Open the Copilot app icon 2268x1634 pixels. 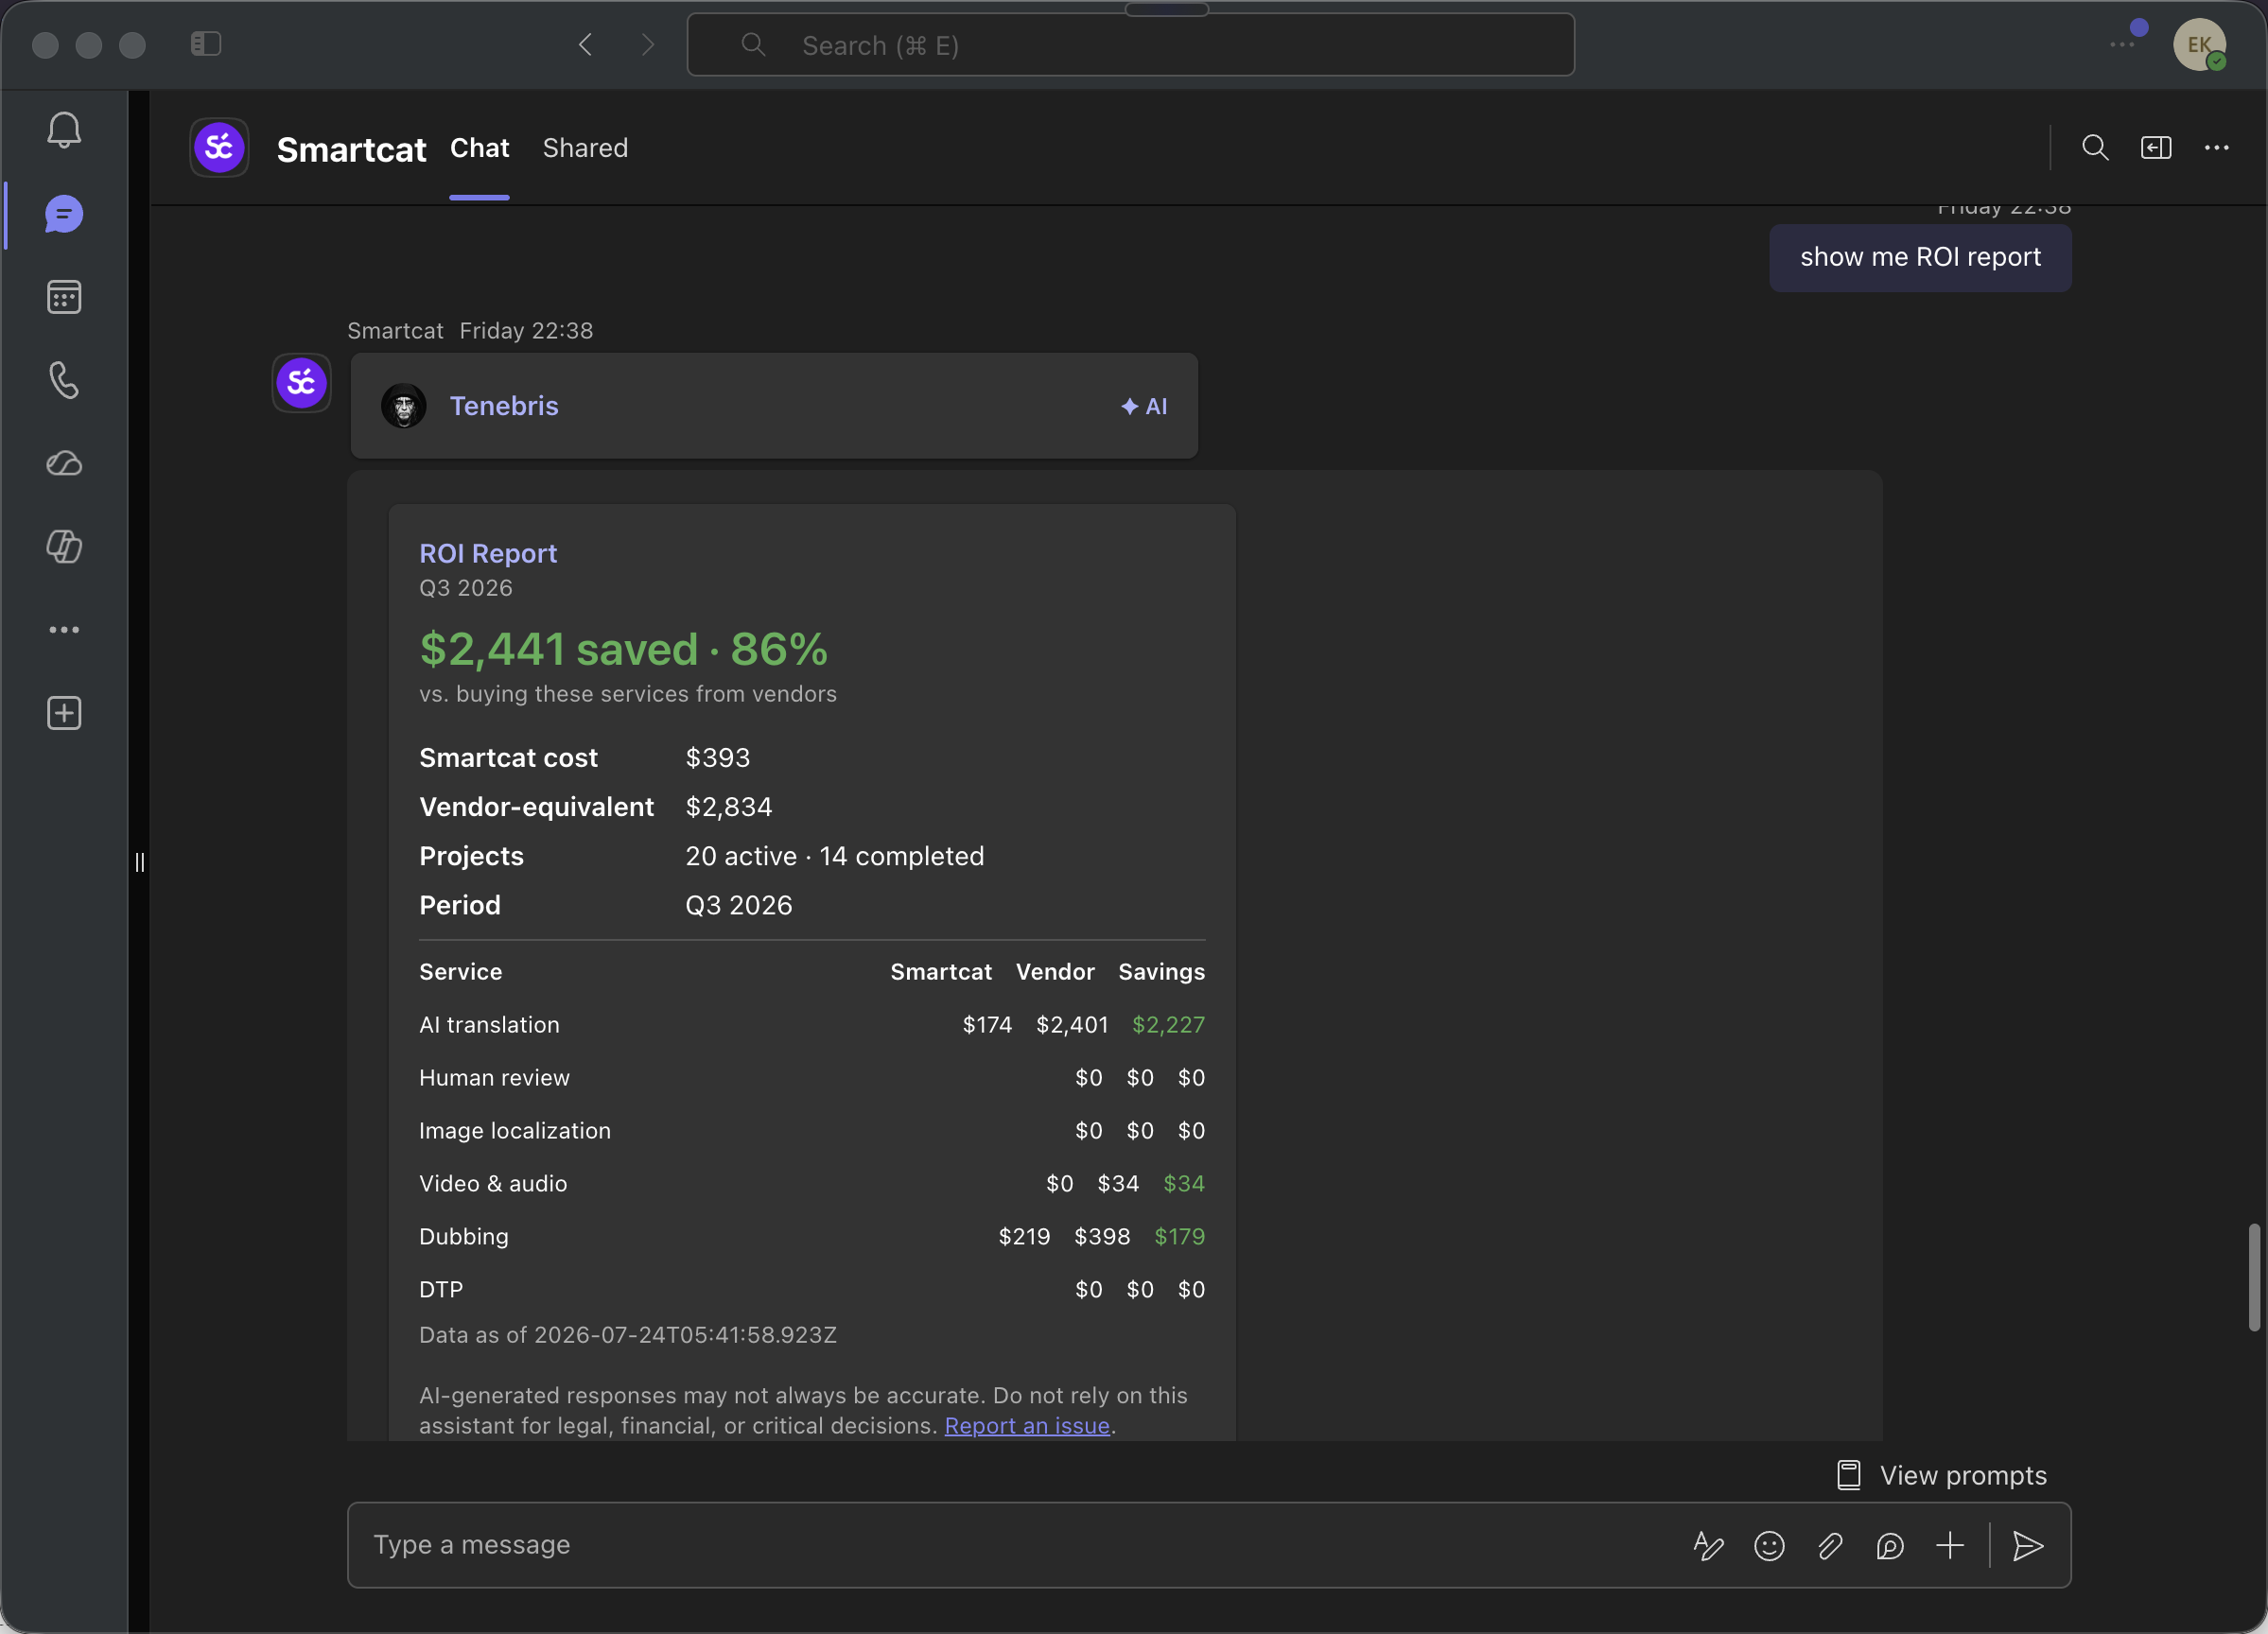coord(64,546)
